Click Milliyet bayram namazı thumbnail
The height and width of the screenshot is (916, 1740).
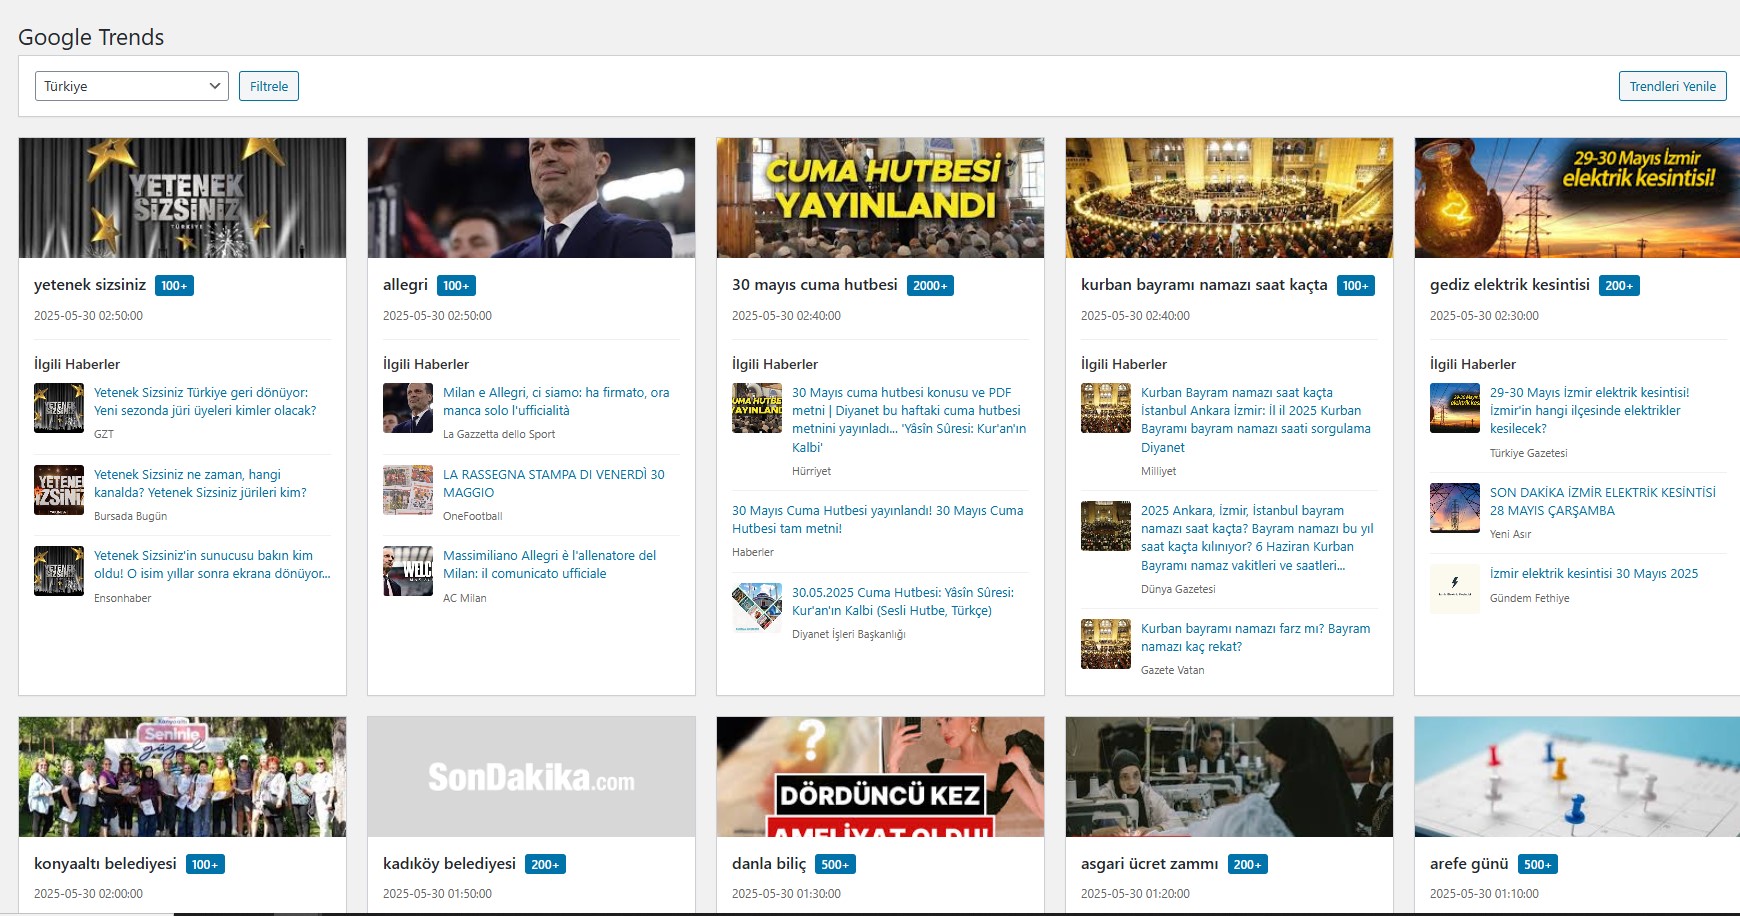pos(1106,408)
